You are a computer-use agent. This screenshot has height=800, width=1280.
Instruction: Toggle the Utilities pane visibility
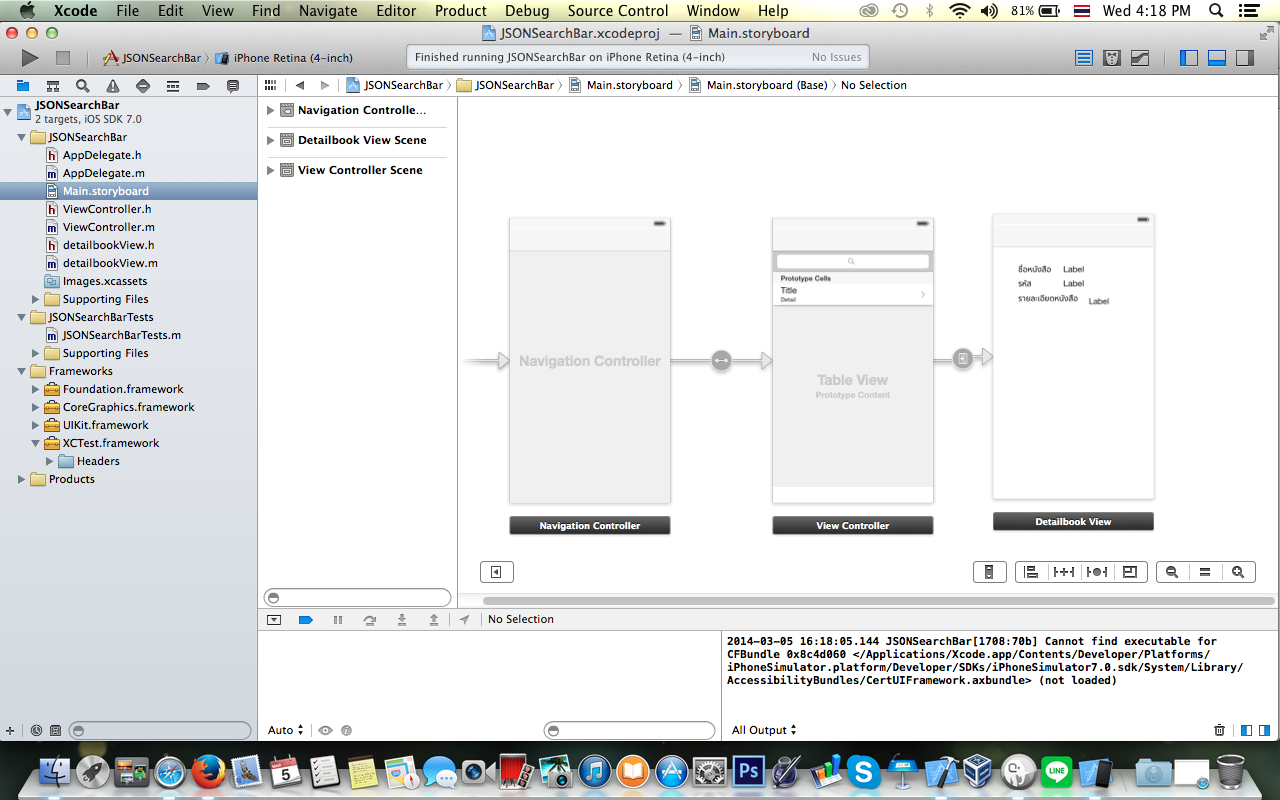click(x=1245, y=58)
